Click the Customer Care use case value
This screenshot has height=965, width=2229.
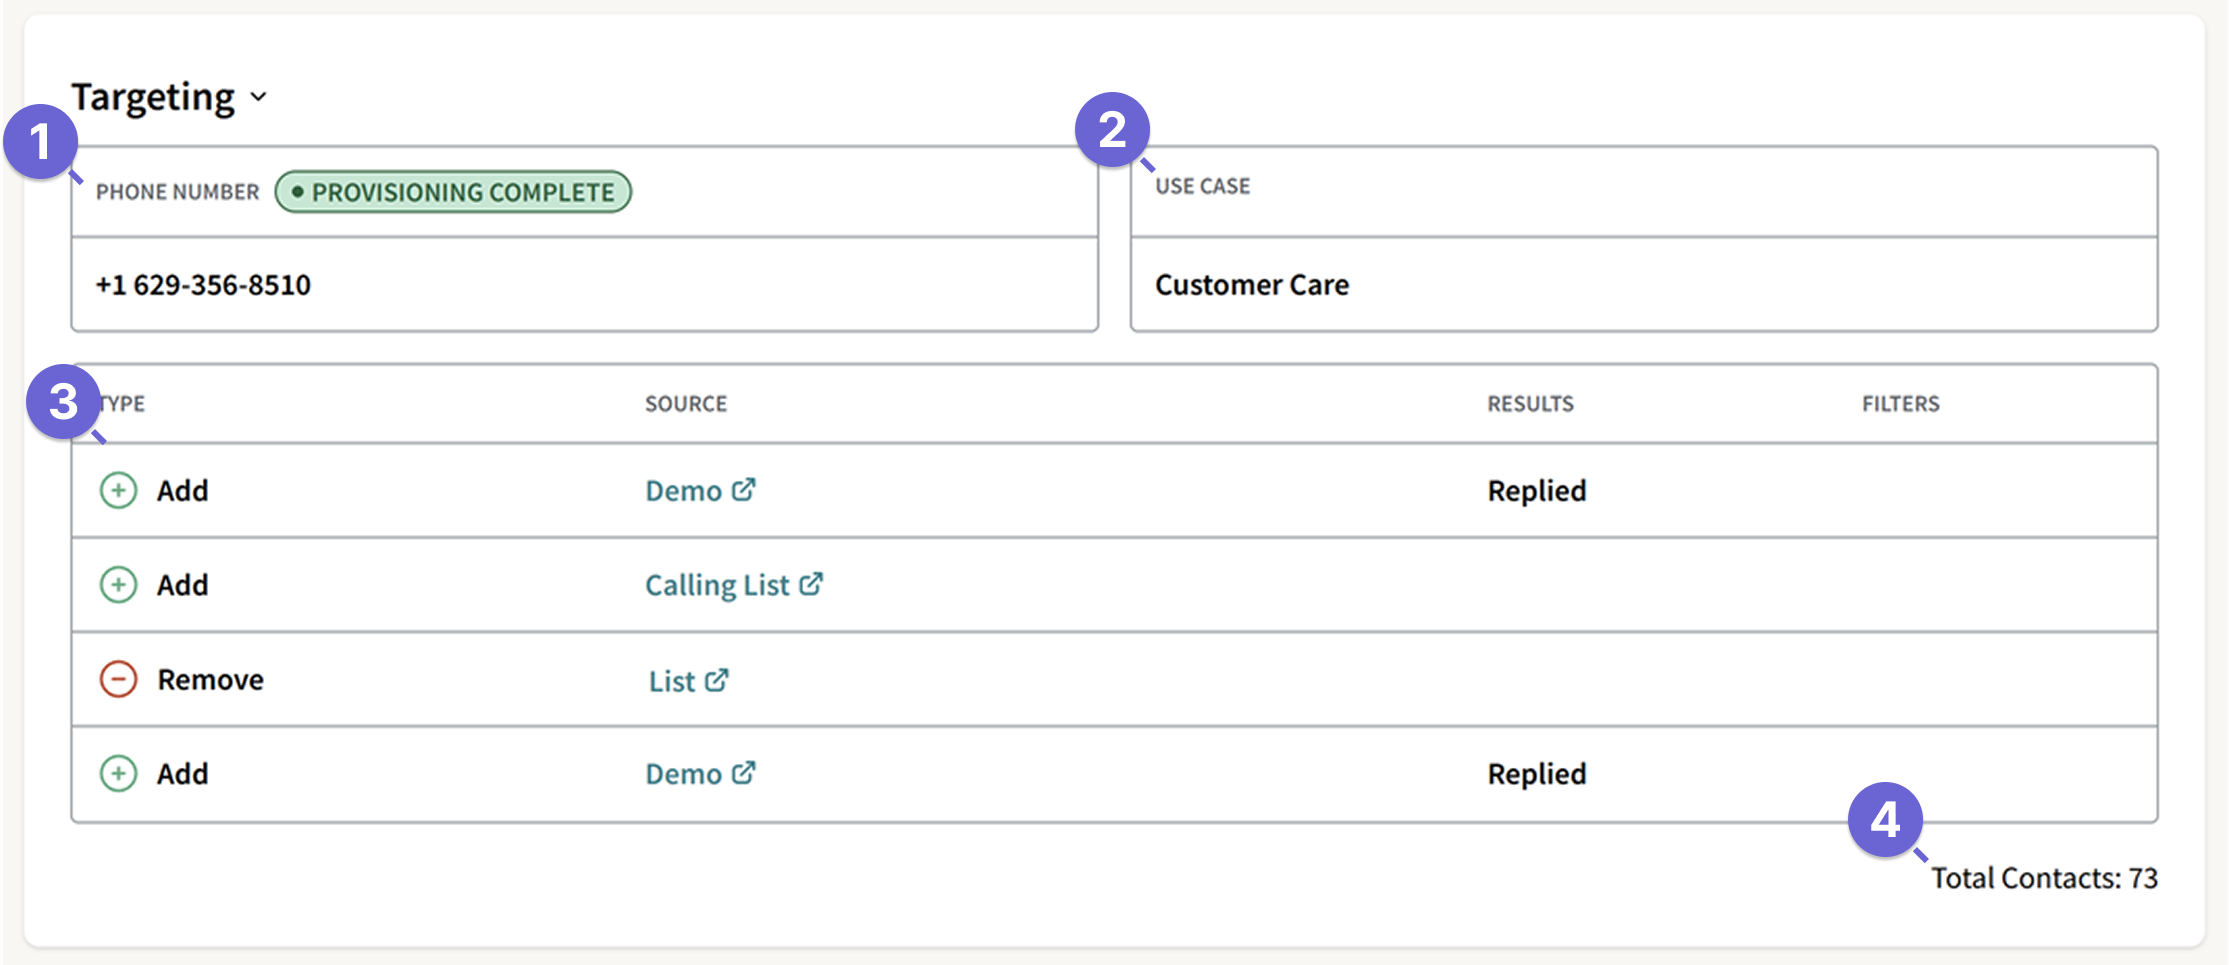tap(1252, 285)
